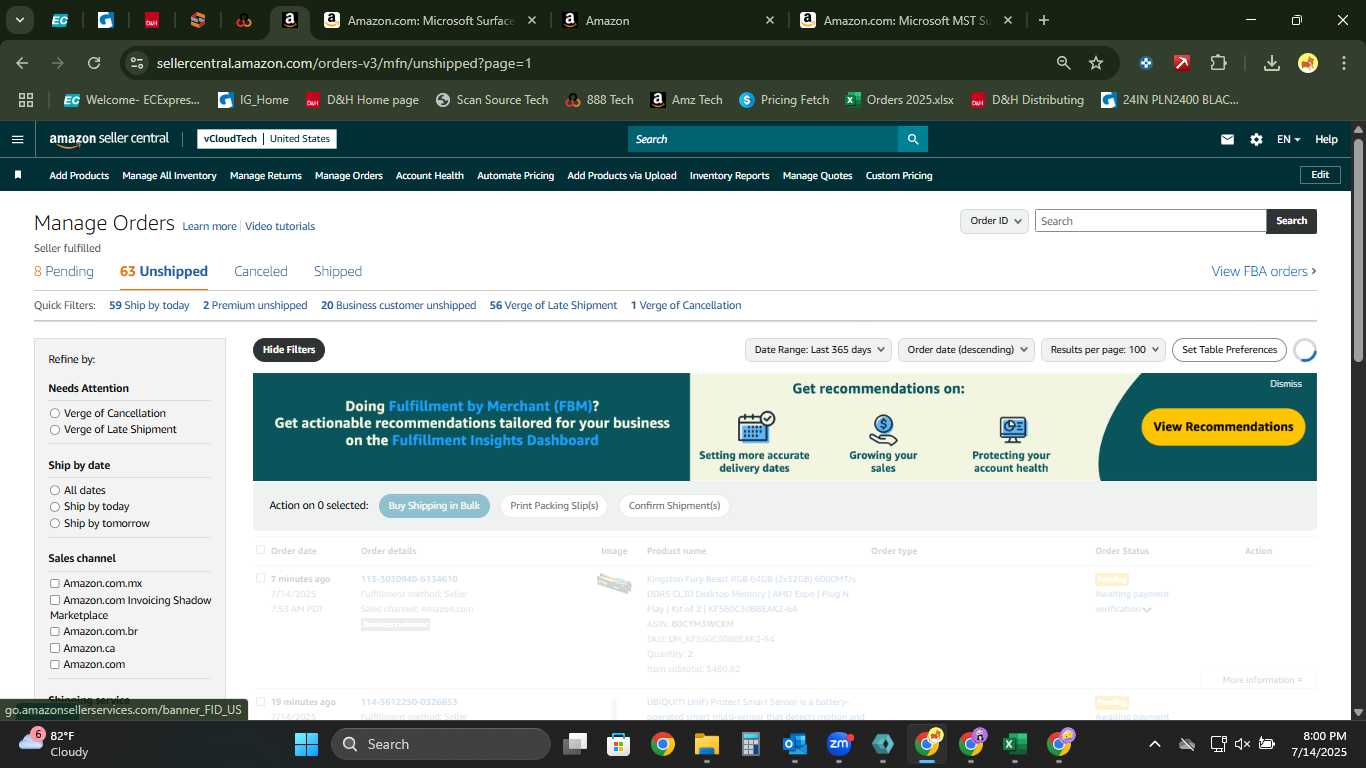This screenshot has width=1366, height=768.
Task: Open Date Range Last 365 days dropdown
Action: (820, 349)
